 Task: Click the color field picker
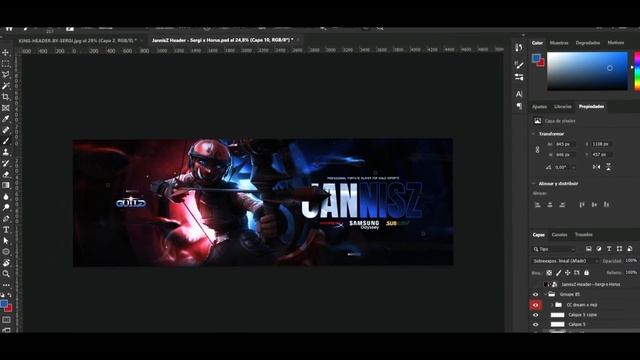587,71
